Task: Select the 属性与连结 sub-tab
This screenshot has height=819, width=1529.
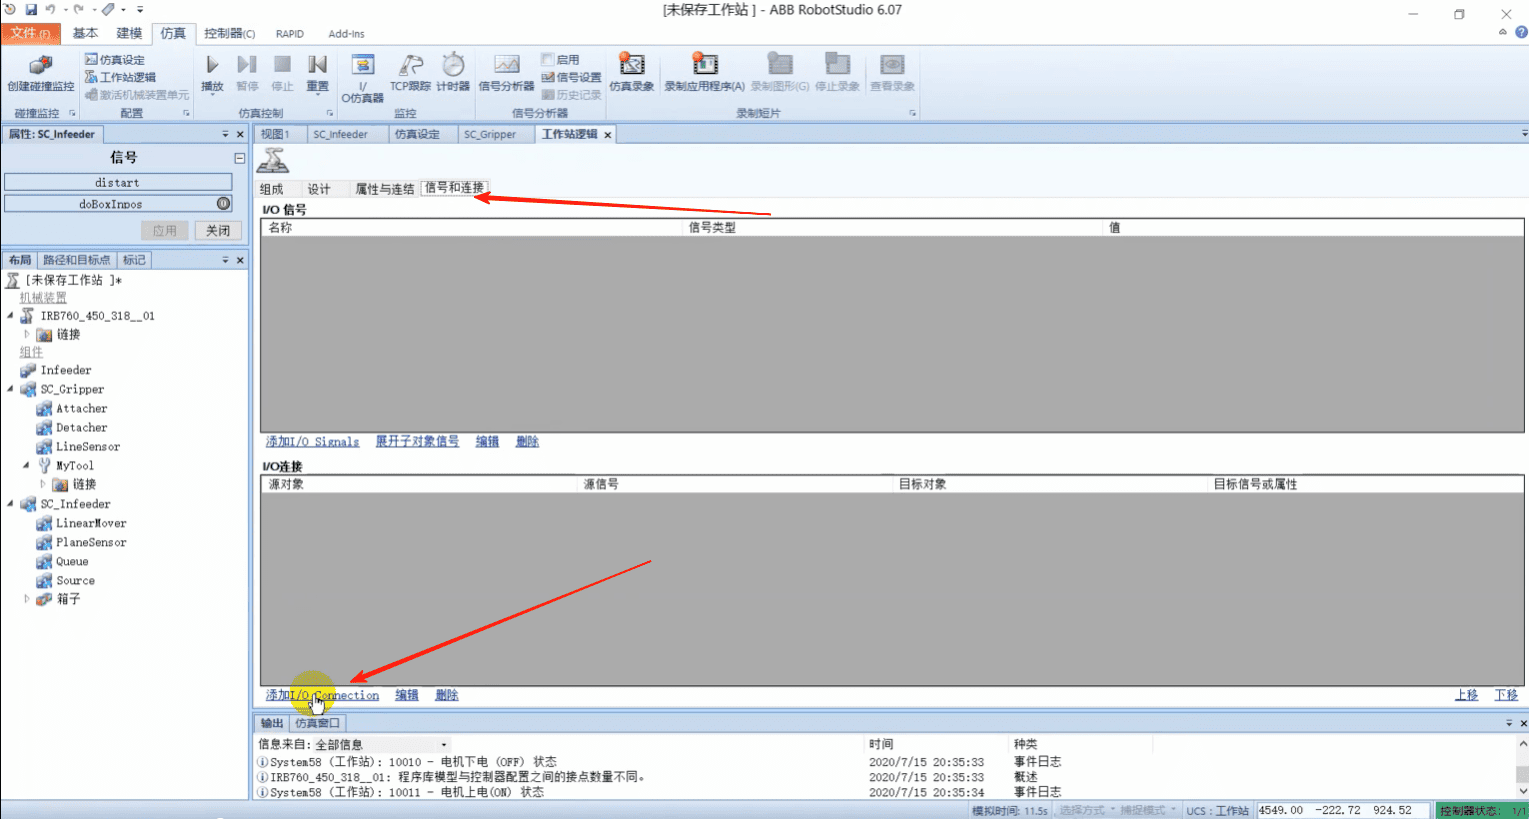Action: pyautogui.click(x=385, y=189)
